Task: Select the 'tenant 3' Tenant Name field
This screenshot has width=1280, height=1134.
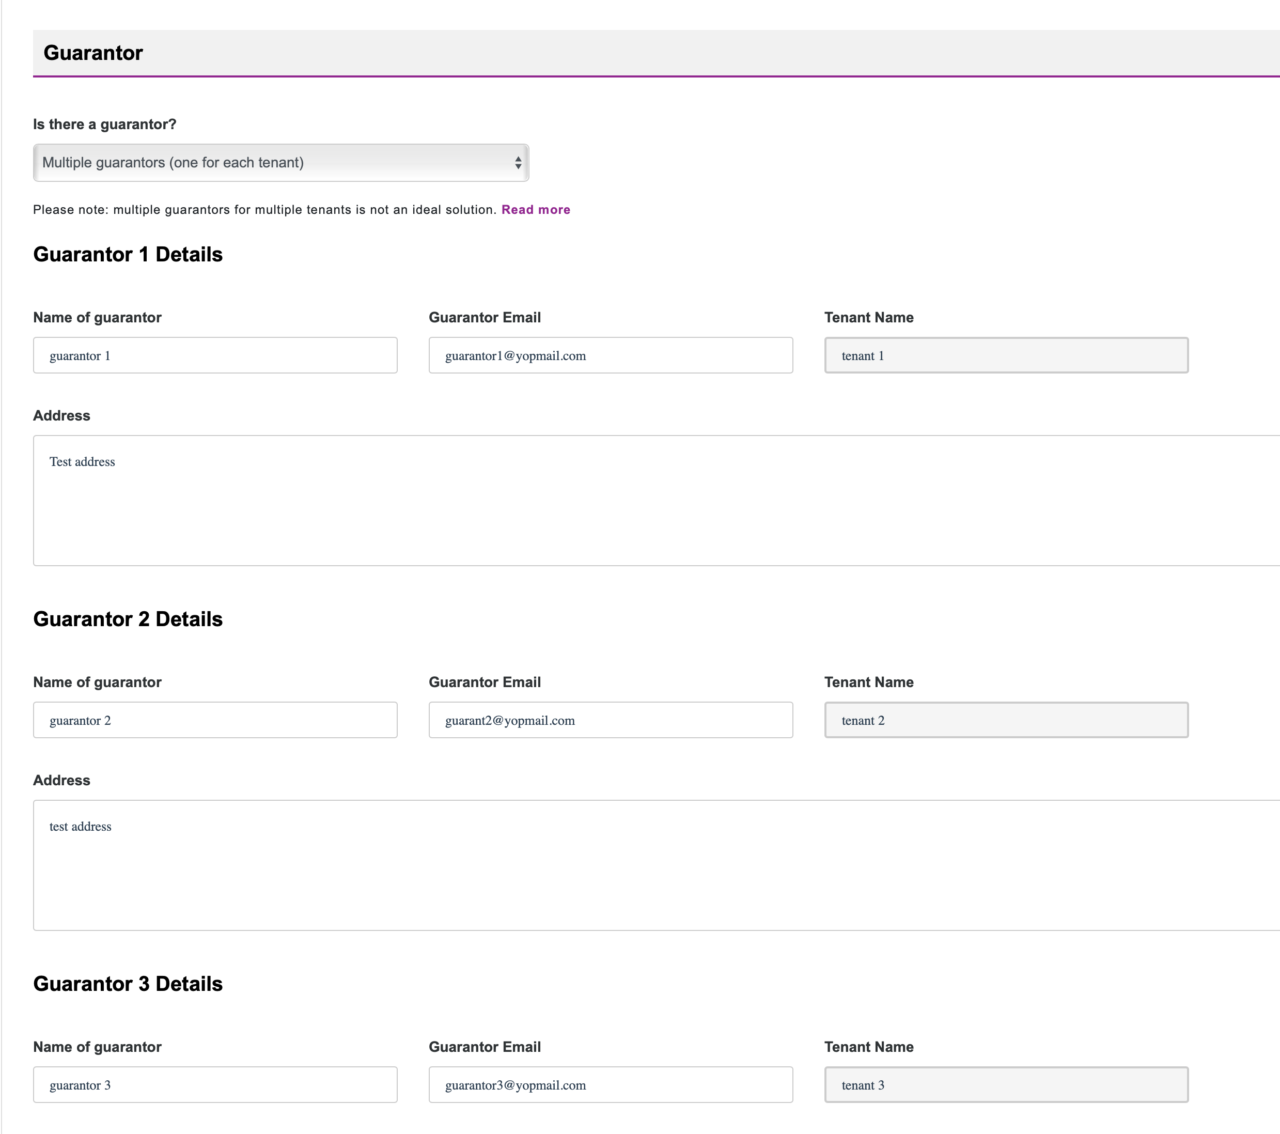Action: click(x=1006, y=1085)
